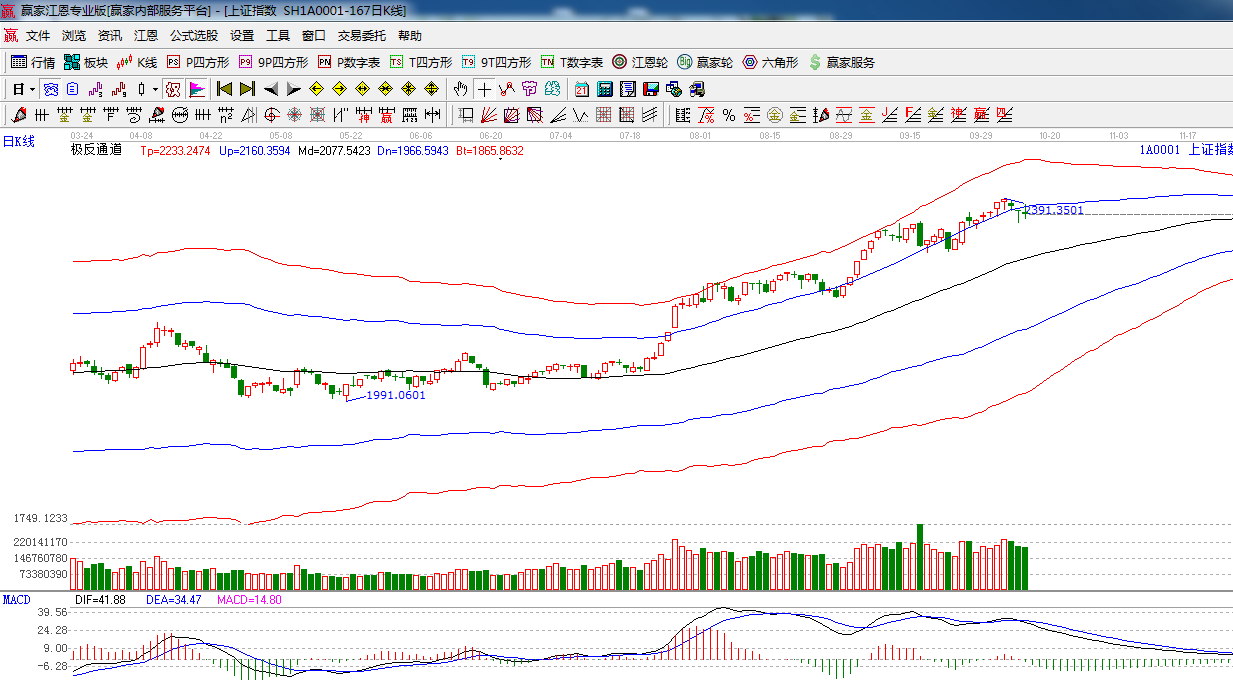The image size is (1233, 680).
Task: Open the 六角形 hexagon chart tool
Action: (770, 62)
